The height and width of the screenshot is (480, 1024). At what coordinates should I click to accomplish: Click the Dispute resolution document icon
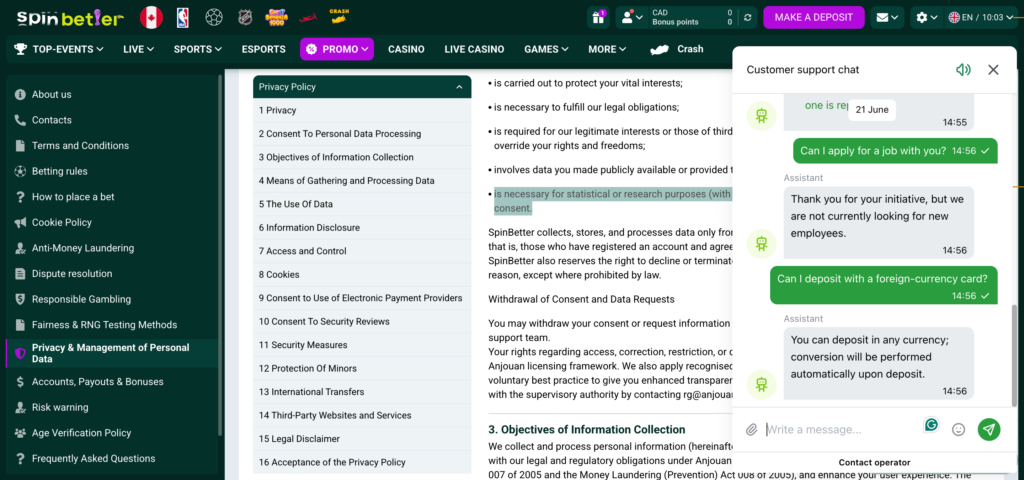pos(20,274)
